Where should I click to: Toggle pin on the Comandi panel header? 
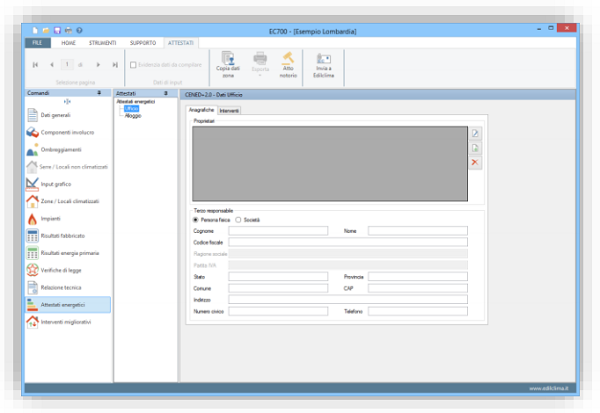(98, 92)
